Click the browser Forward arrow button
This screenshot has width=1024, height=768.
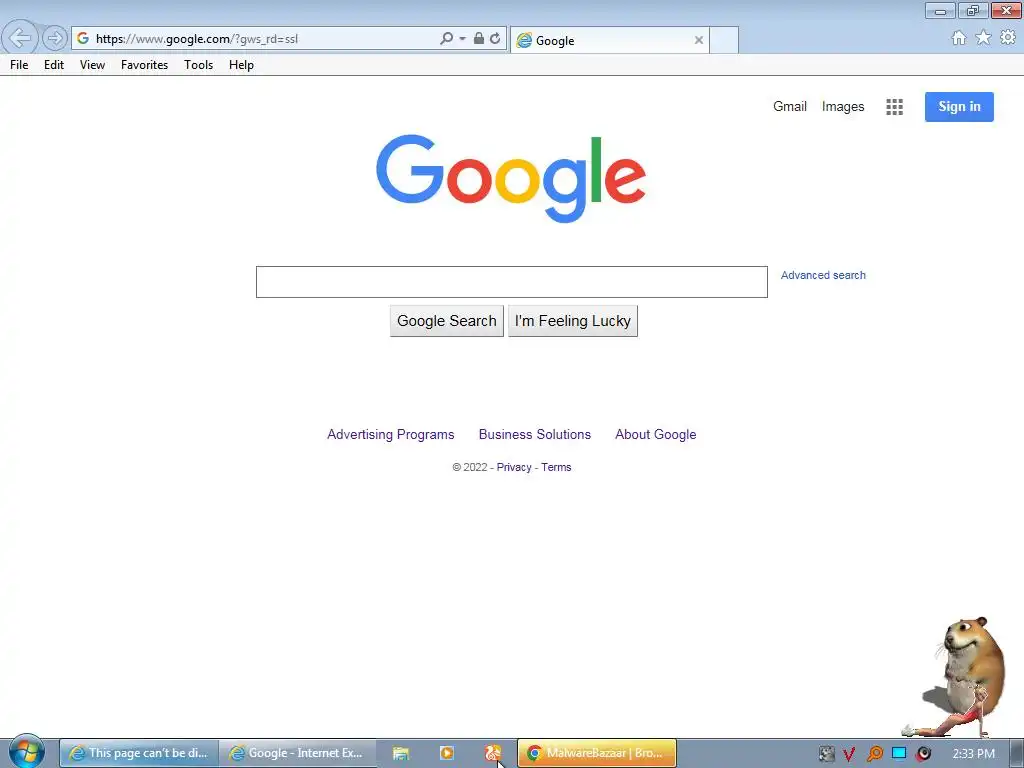pos(55,39)
